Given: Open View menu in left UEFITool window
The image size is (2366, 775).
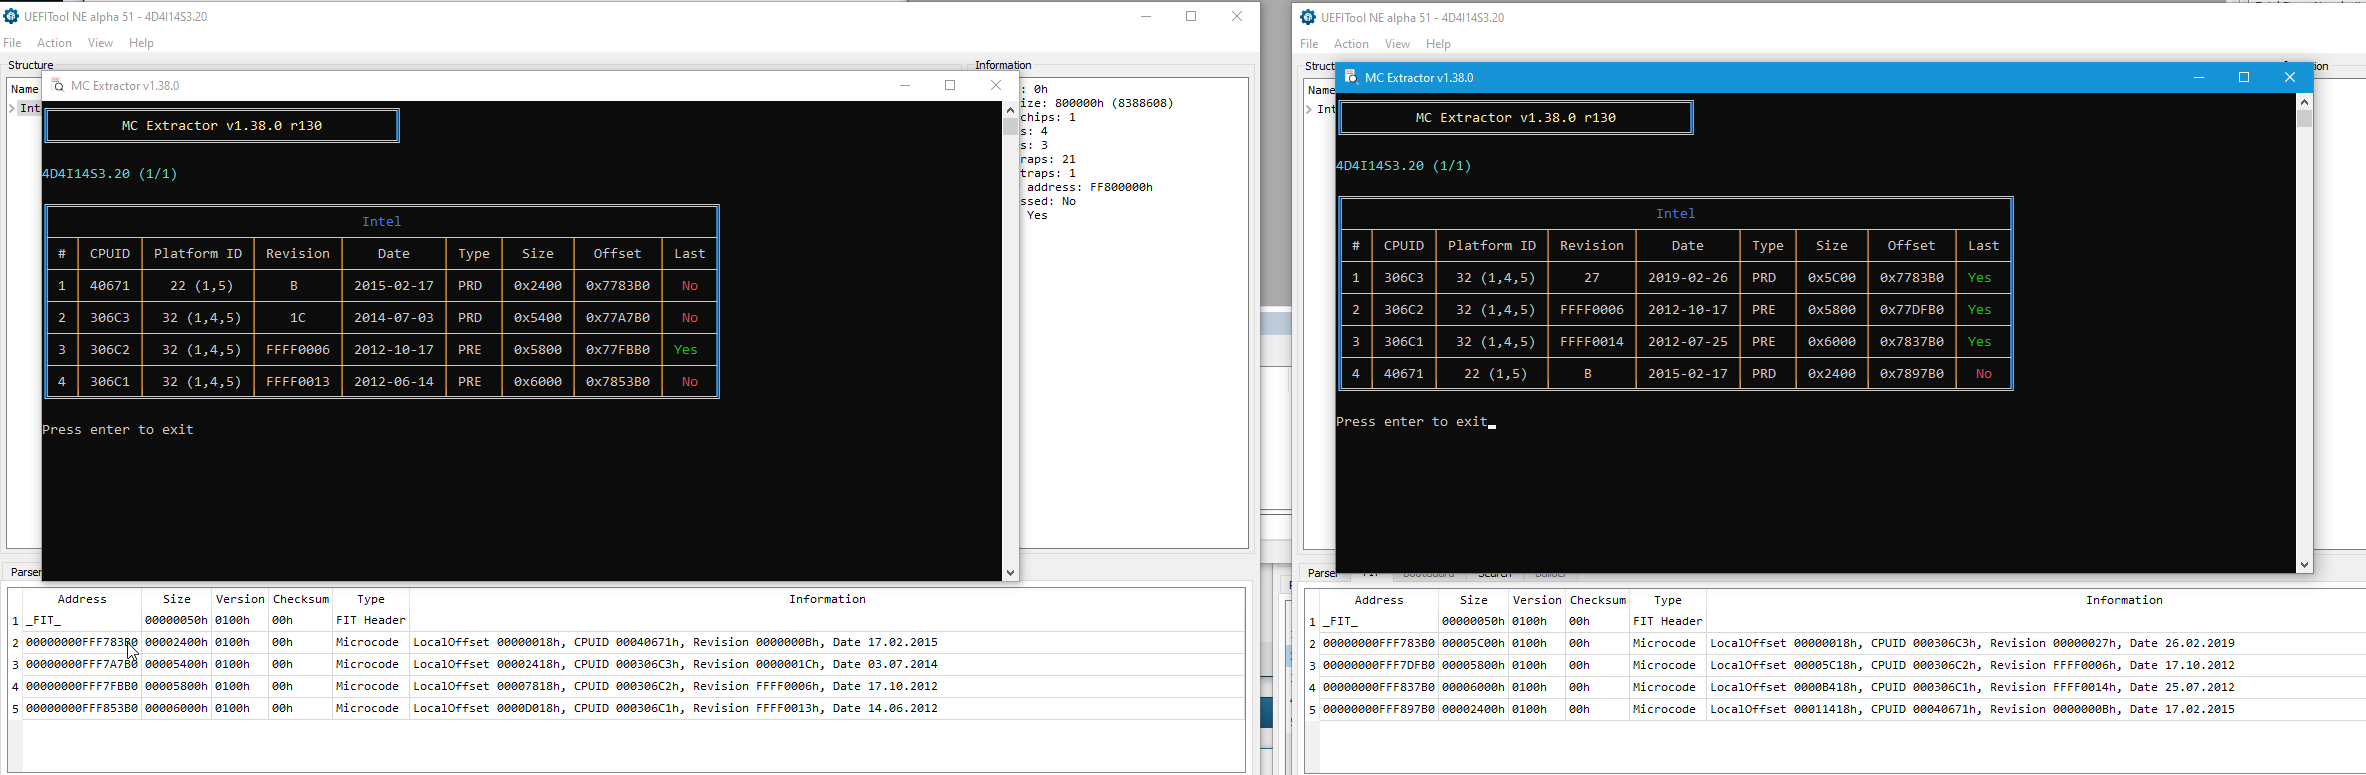Looking at the screenshot, I should coord(100,43).
